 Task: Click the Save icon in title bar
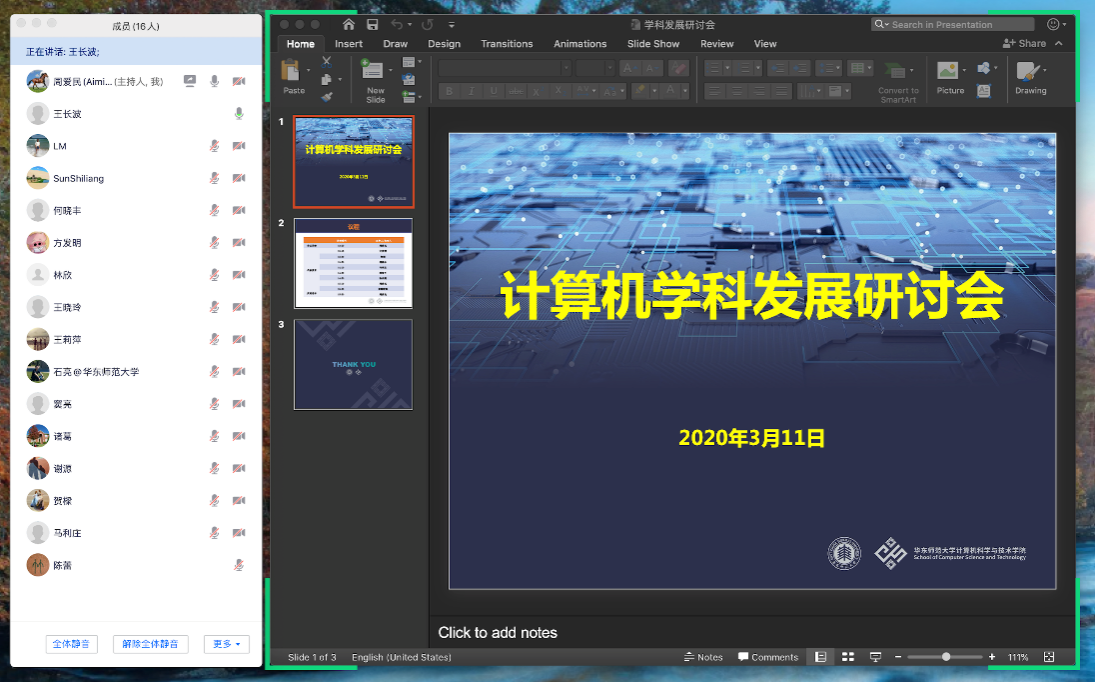point(372,24)
